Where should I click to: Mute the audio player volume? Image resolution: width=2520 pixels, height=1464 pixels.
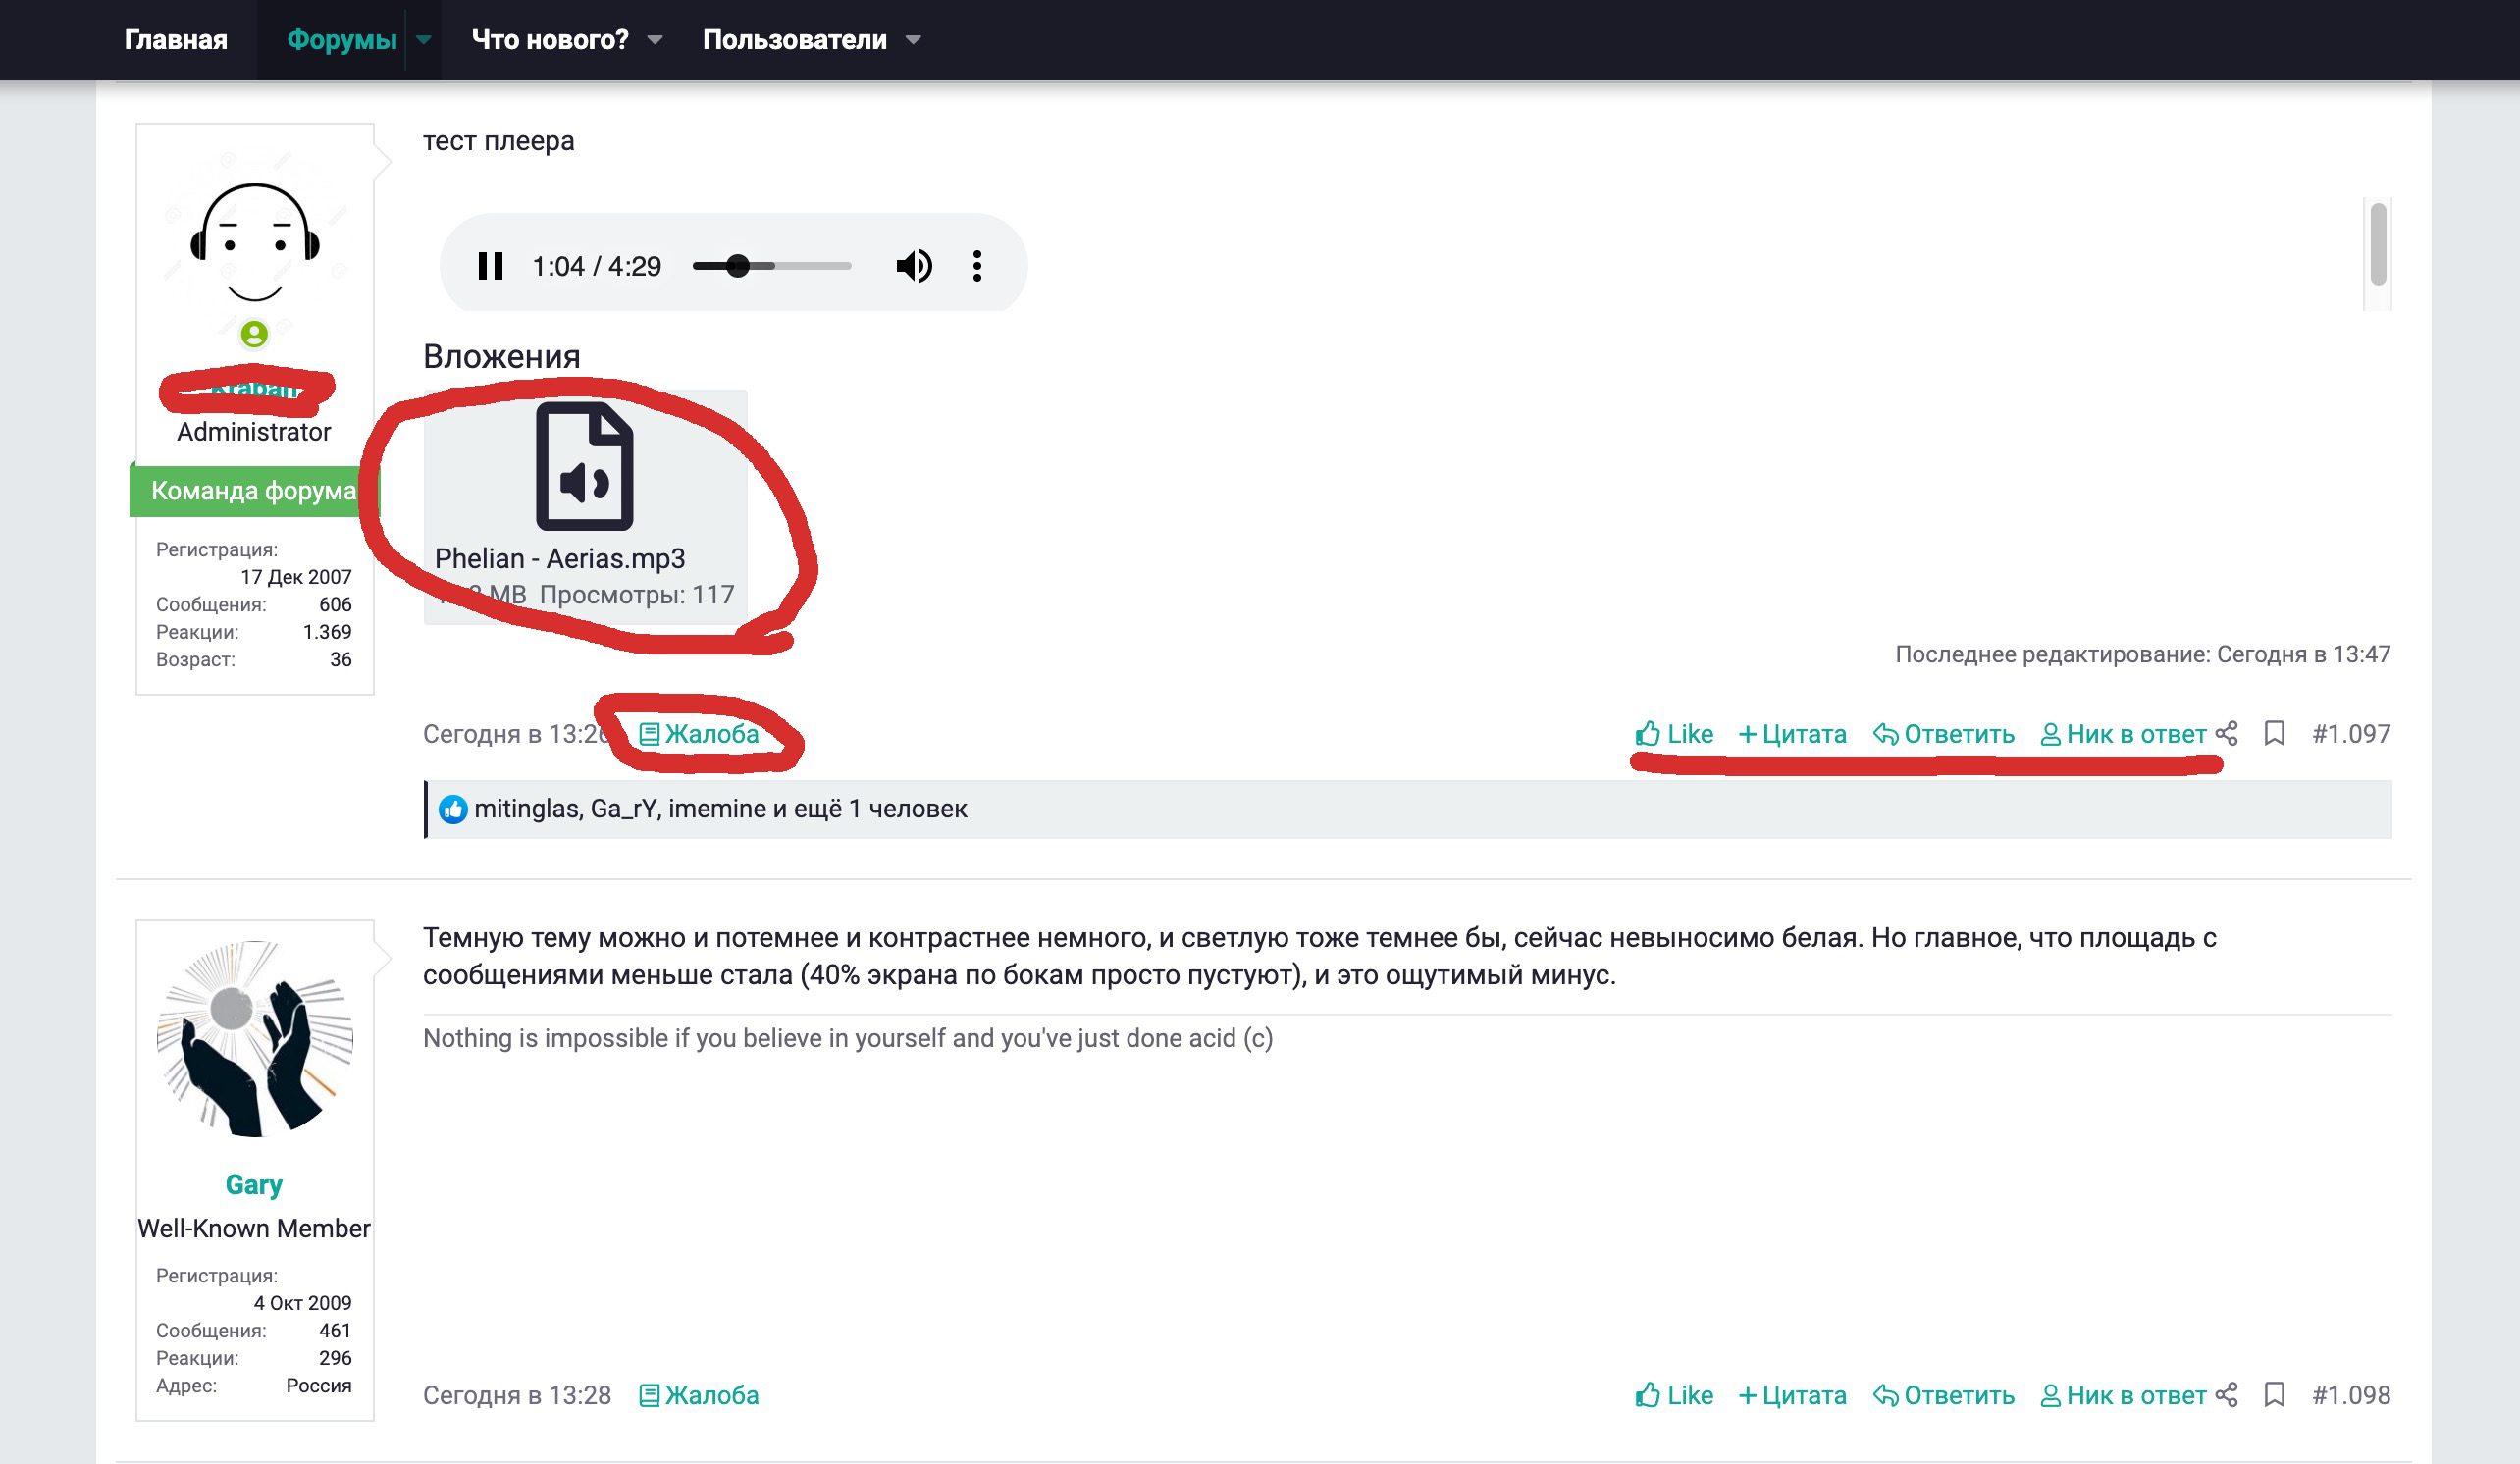point(913,266)
